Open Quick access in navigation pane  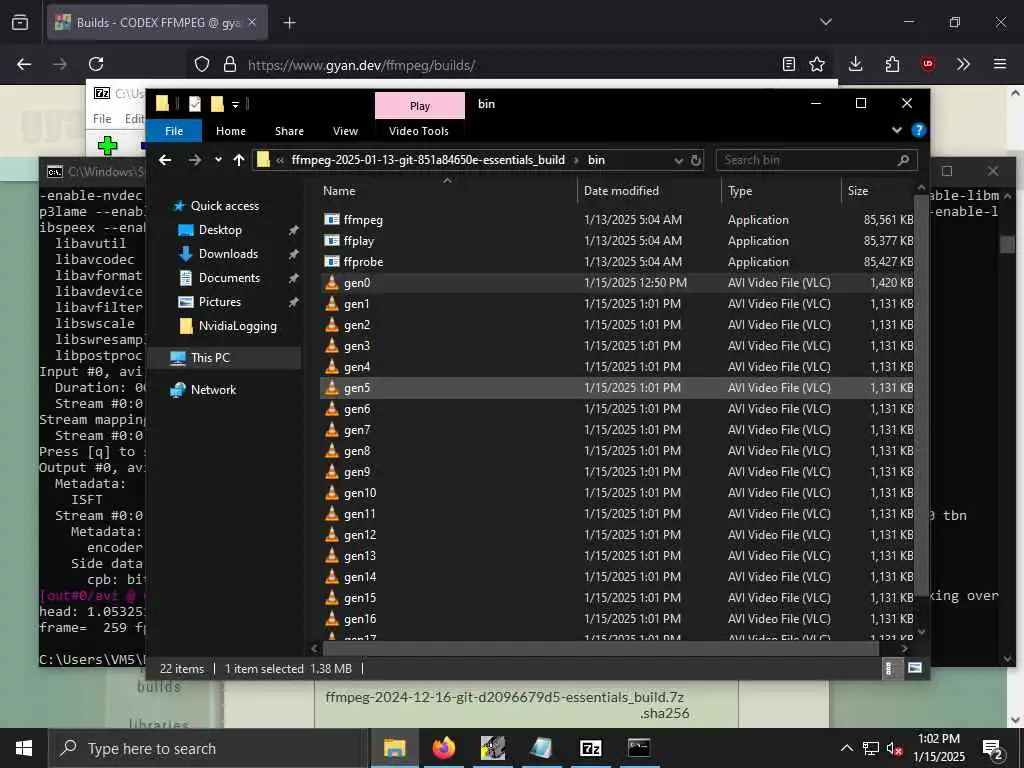tap(225, 206)
